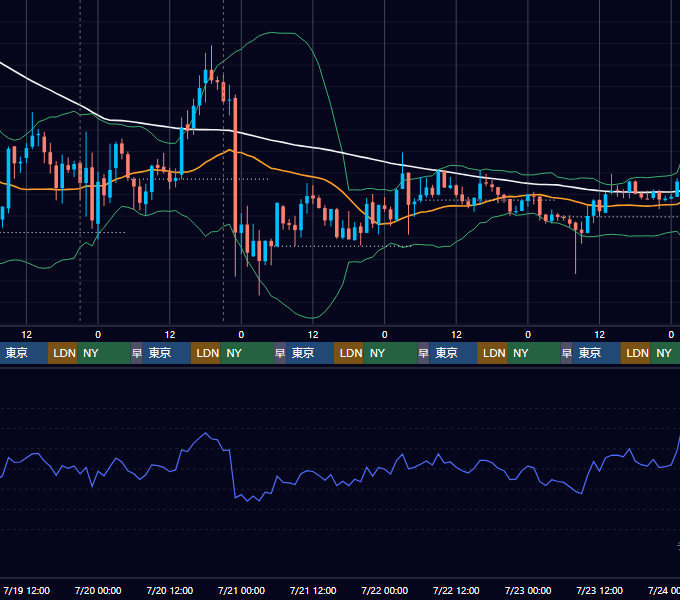This screenshot has width=680, height=600.
Task: Select NY session block spanning 7/23 00:00
Action: pos(534,353)
